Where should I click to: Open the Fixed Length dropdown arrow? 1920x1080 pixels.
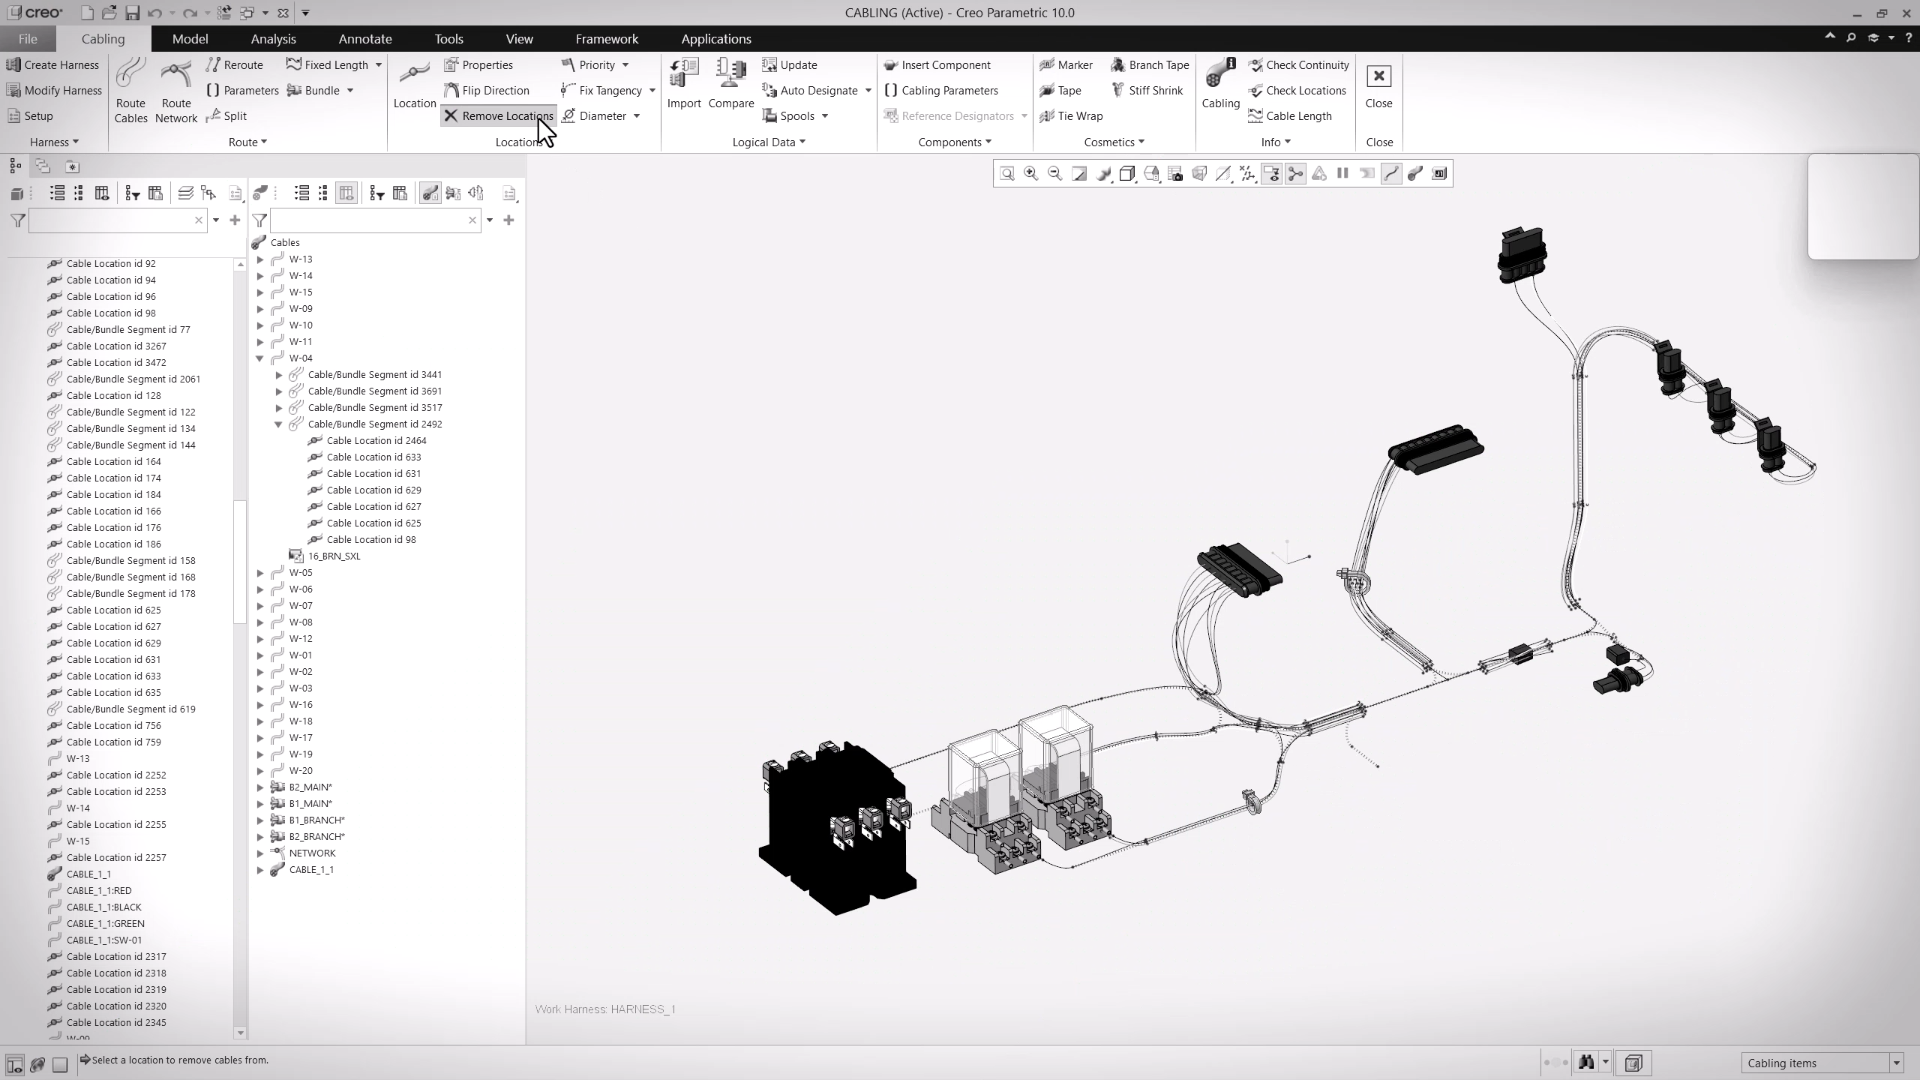[x=378, y=65]
